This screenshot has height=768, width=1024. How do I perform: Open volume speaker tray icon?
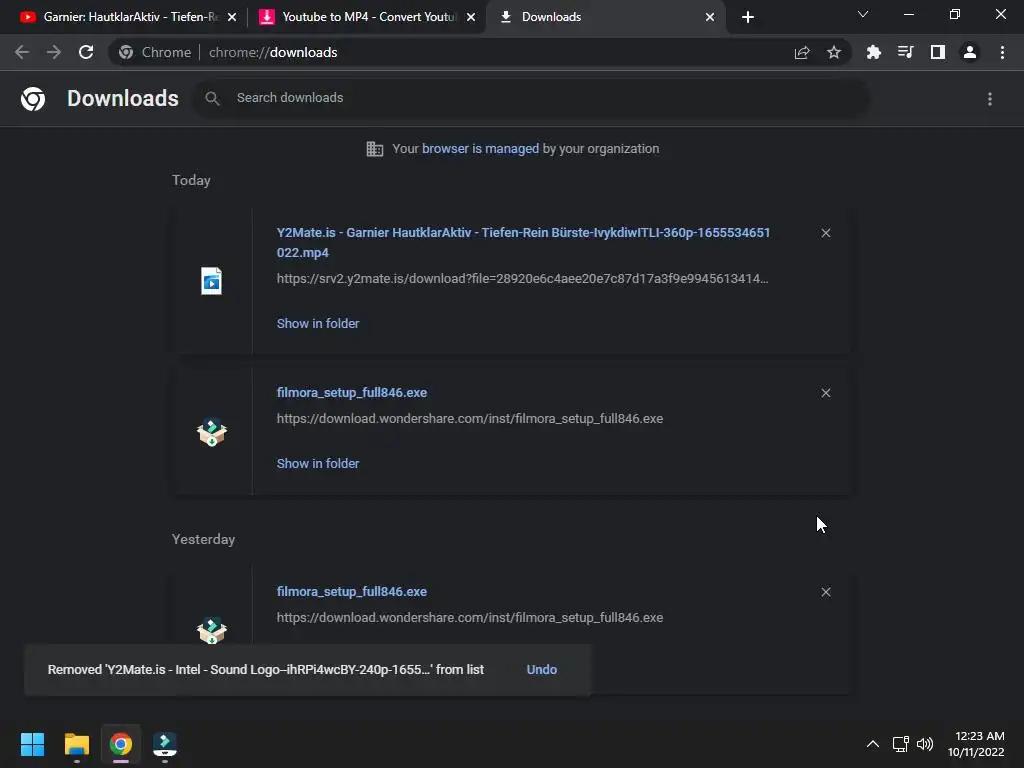(x=925, y=744)
